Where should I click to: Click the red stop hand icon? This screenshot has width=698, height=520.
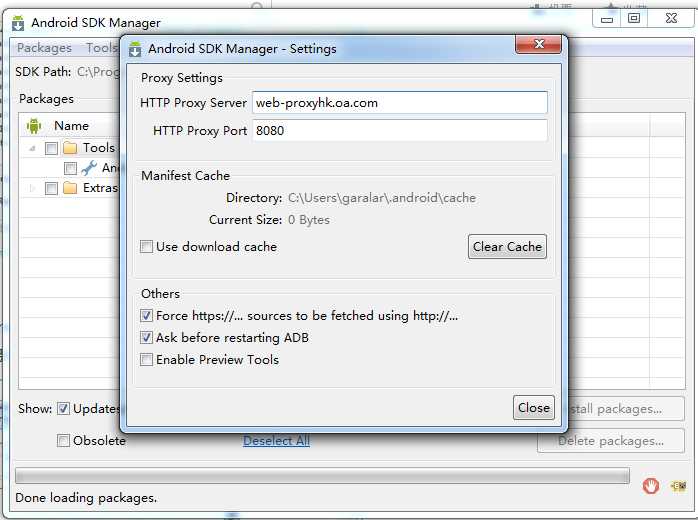[x=650, y=486]
